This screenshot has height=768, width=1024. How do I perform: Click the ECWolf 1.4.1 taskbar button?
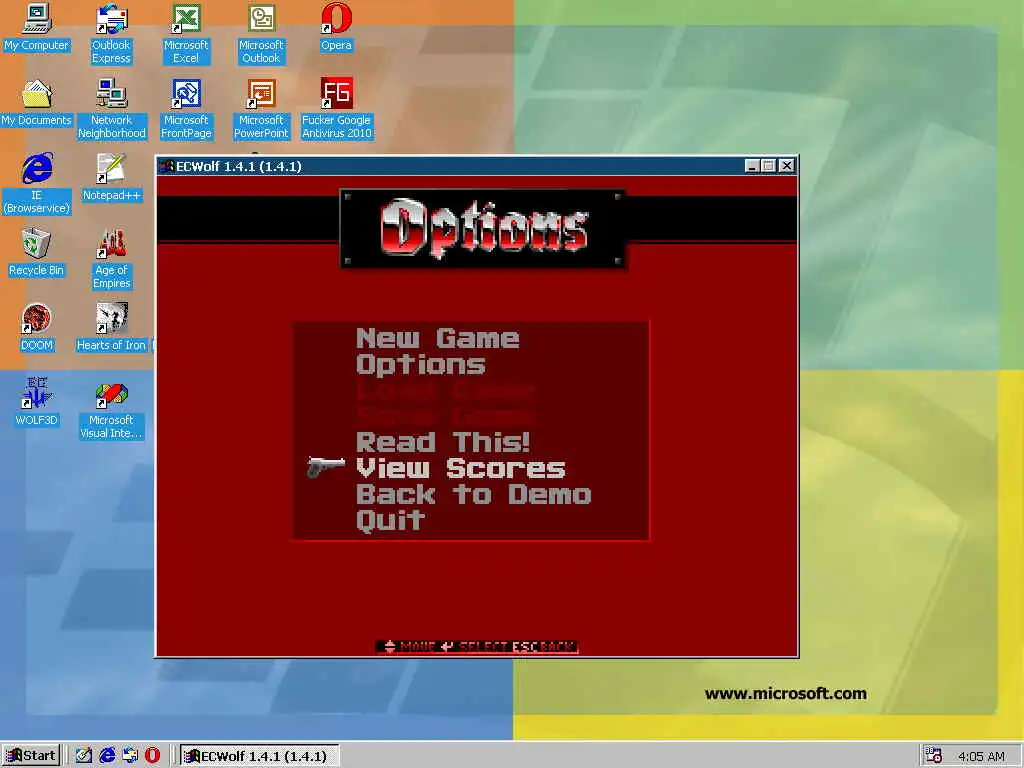(259, 756)
